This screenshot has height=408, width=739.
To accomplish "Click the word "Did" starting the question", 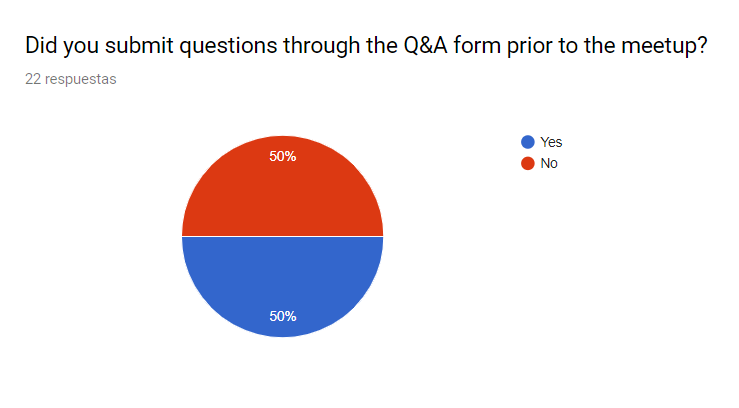I will tap(41, 46).
